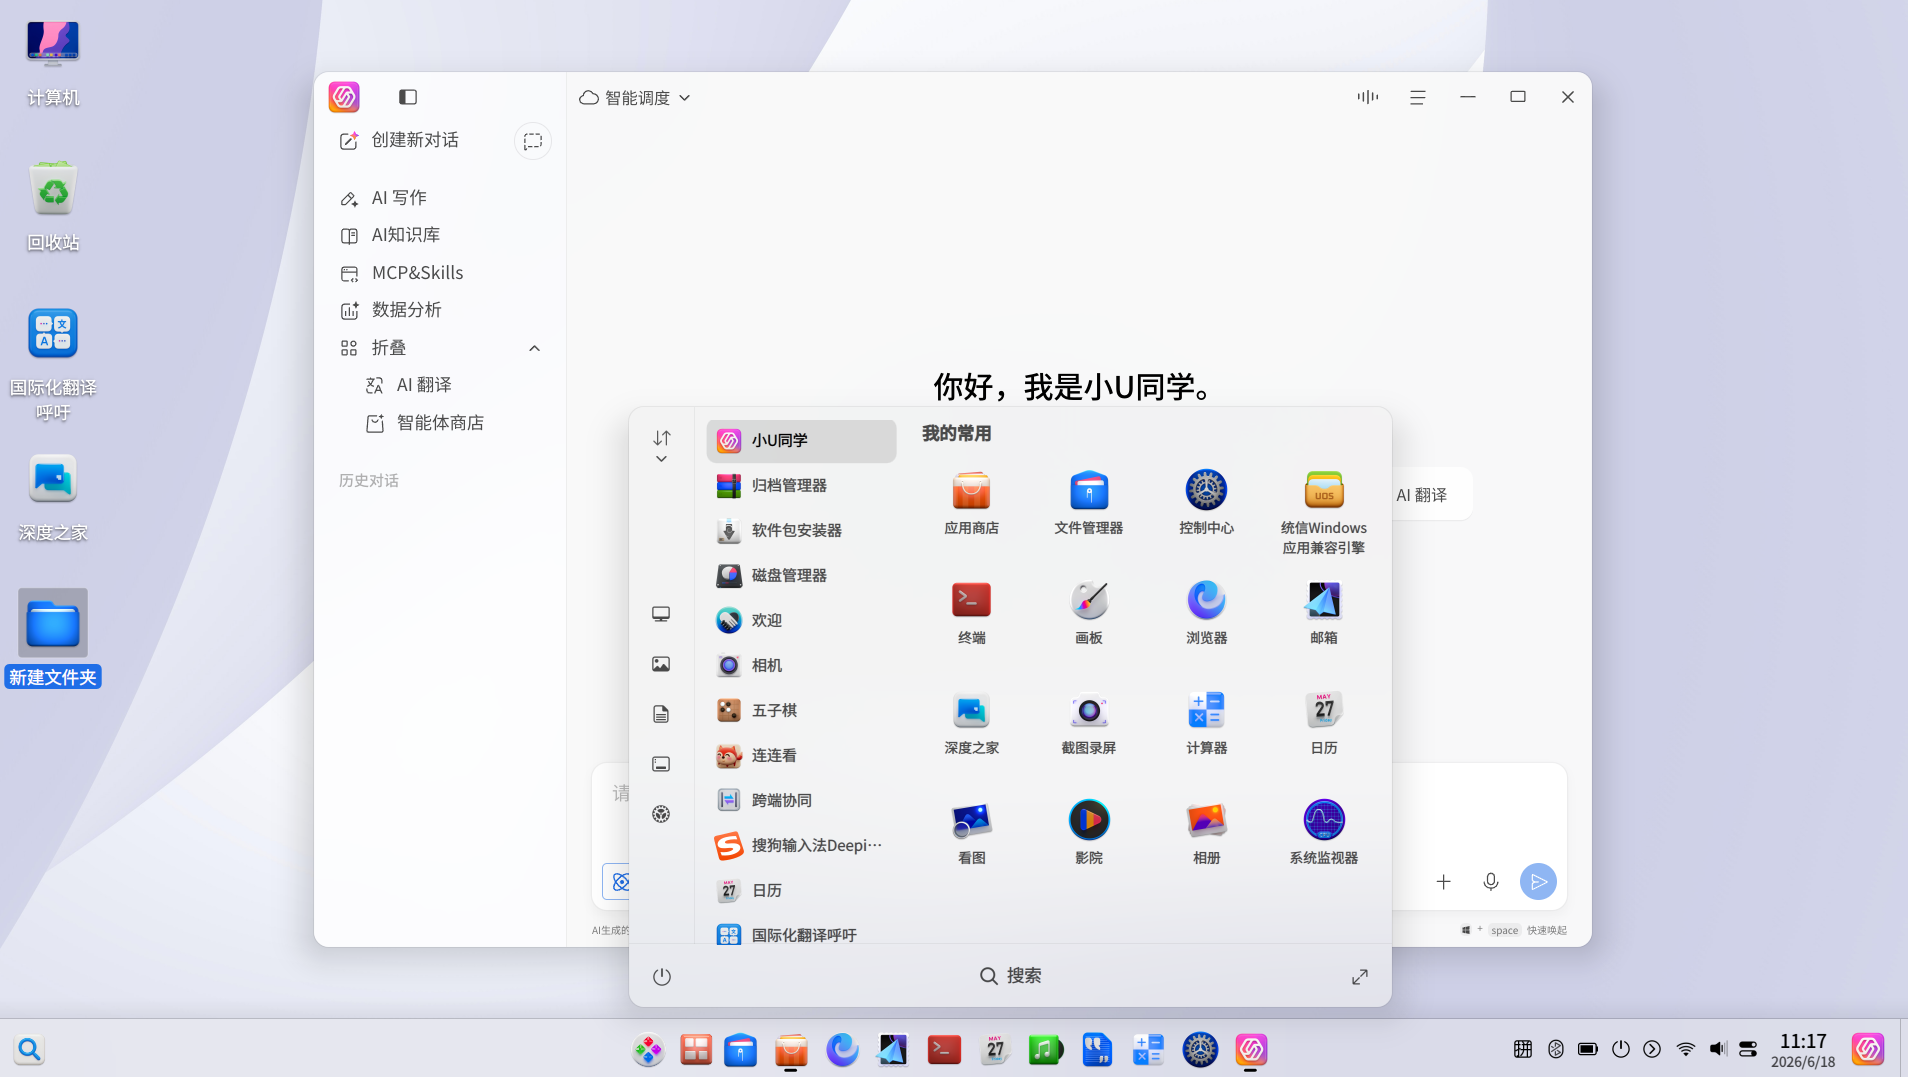The height and width of the screenshot is (1077, 1908).
Task: Switch launcher to fullscreen mode icon
Action: [x=1359, y=976]
